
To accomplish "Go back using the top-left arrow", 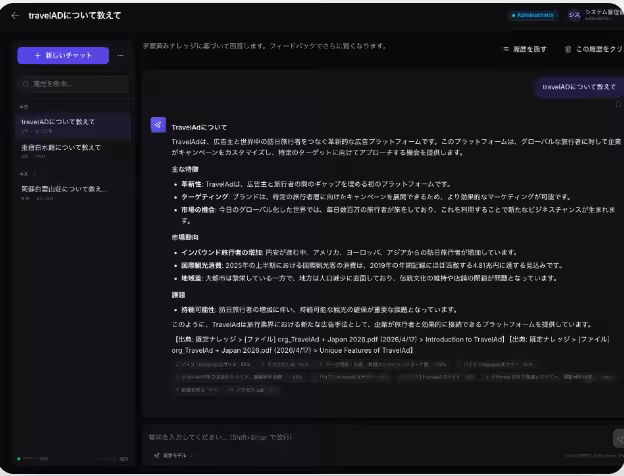I will pos(15,16).
